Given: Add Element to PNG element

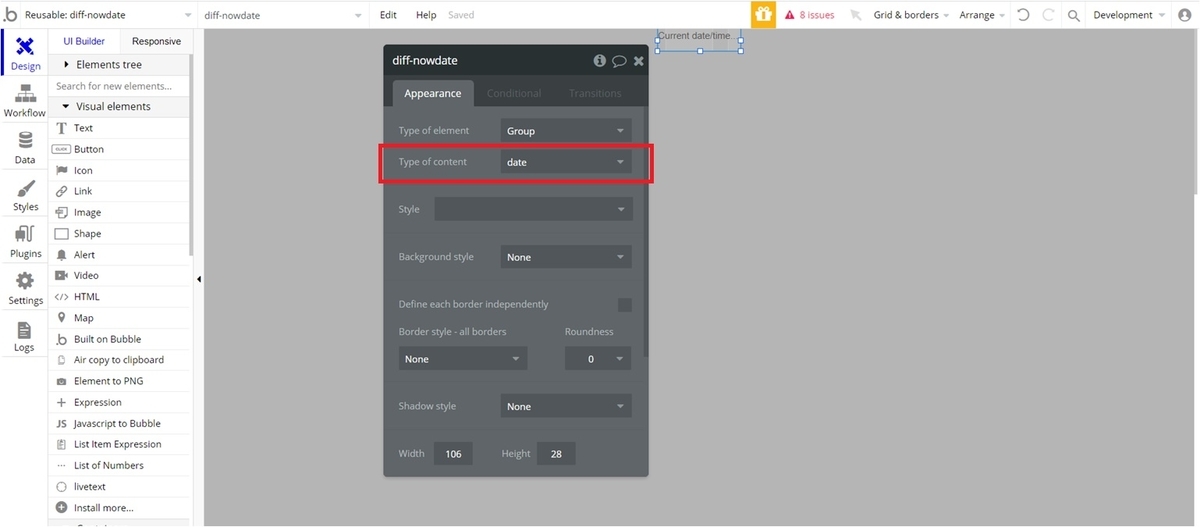Looking at the screenshot, I should (119, 381).
